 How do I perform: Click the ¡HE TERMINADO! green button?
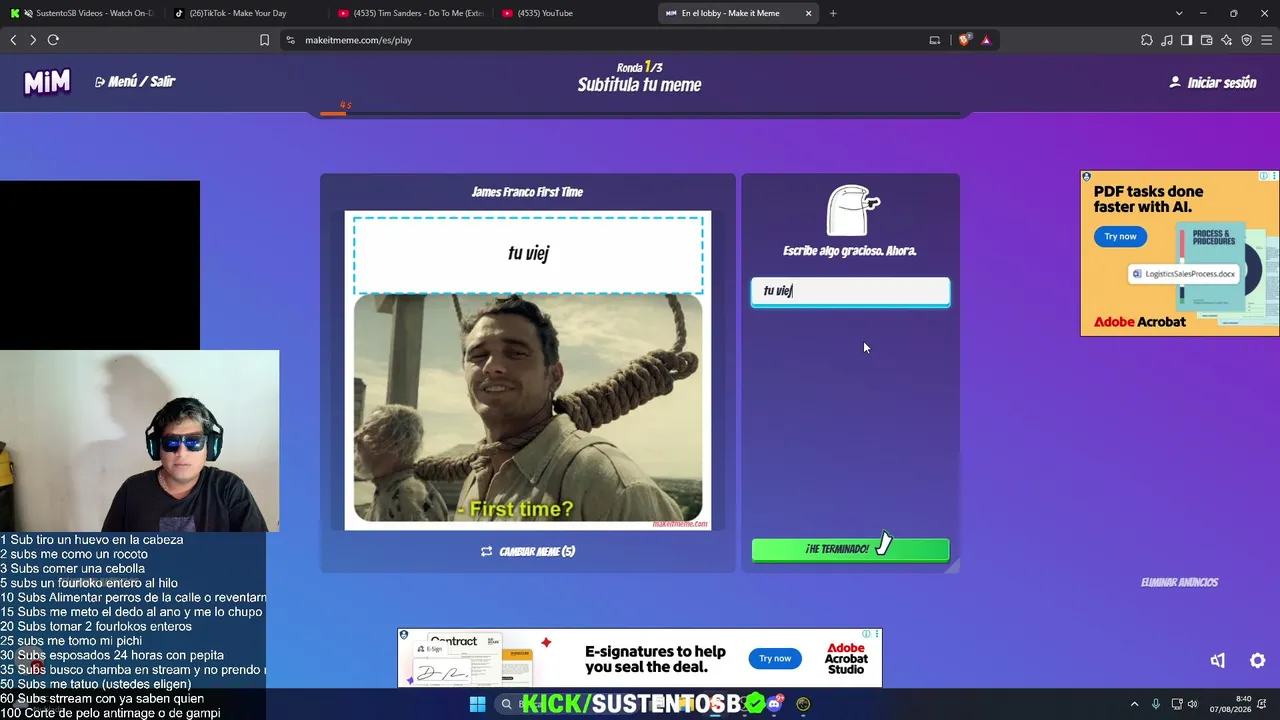850,549
